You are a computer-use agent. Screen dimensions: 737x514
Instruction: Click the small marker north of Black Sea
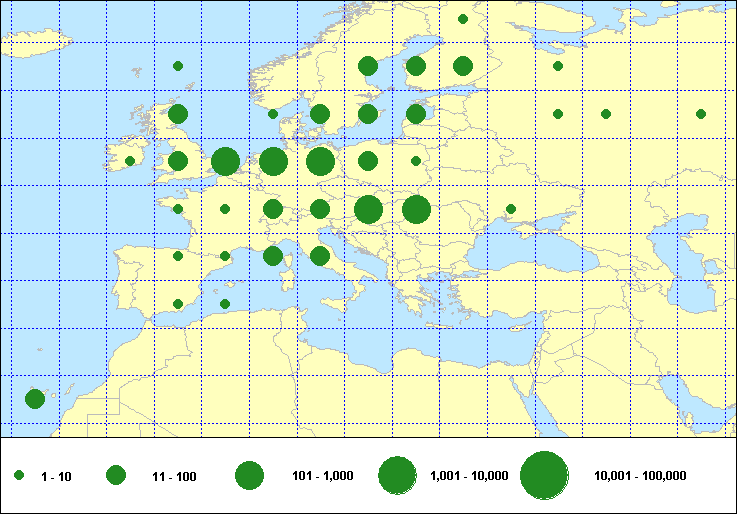pos(511,209)
